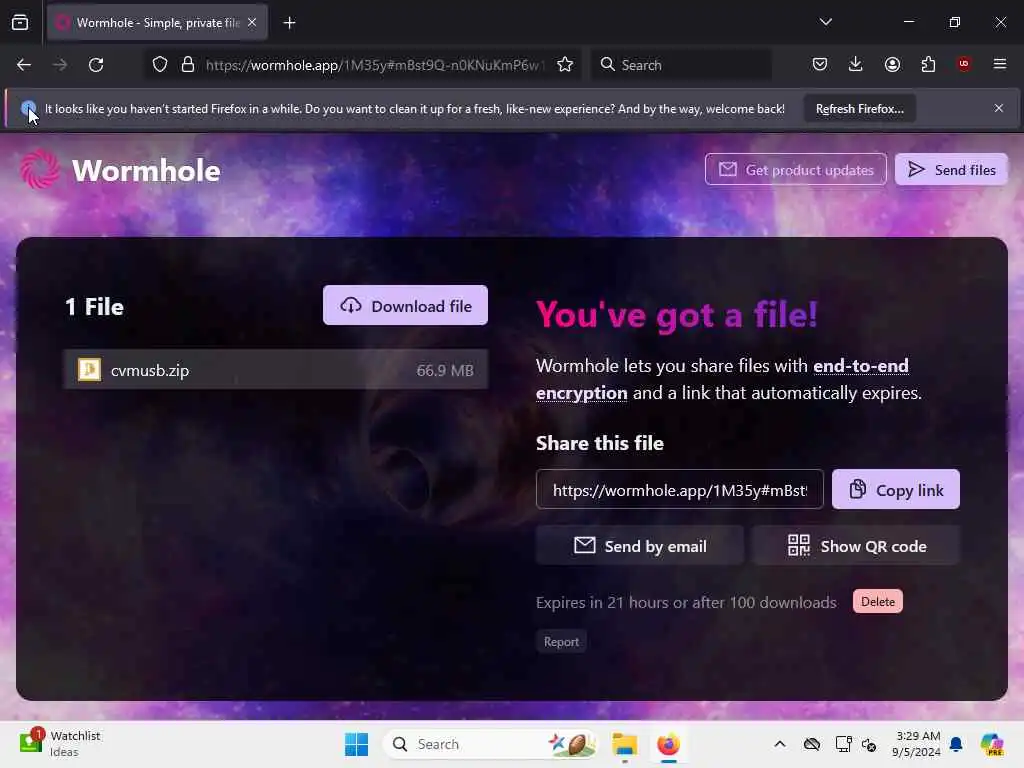Copy the share link with Copy link
The width and height of the screenshot is (1024, 768).
pos(895,489)
